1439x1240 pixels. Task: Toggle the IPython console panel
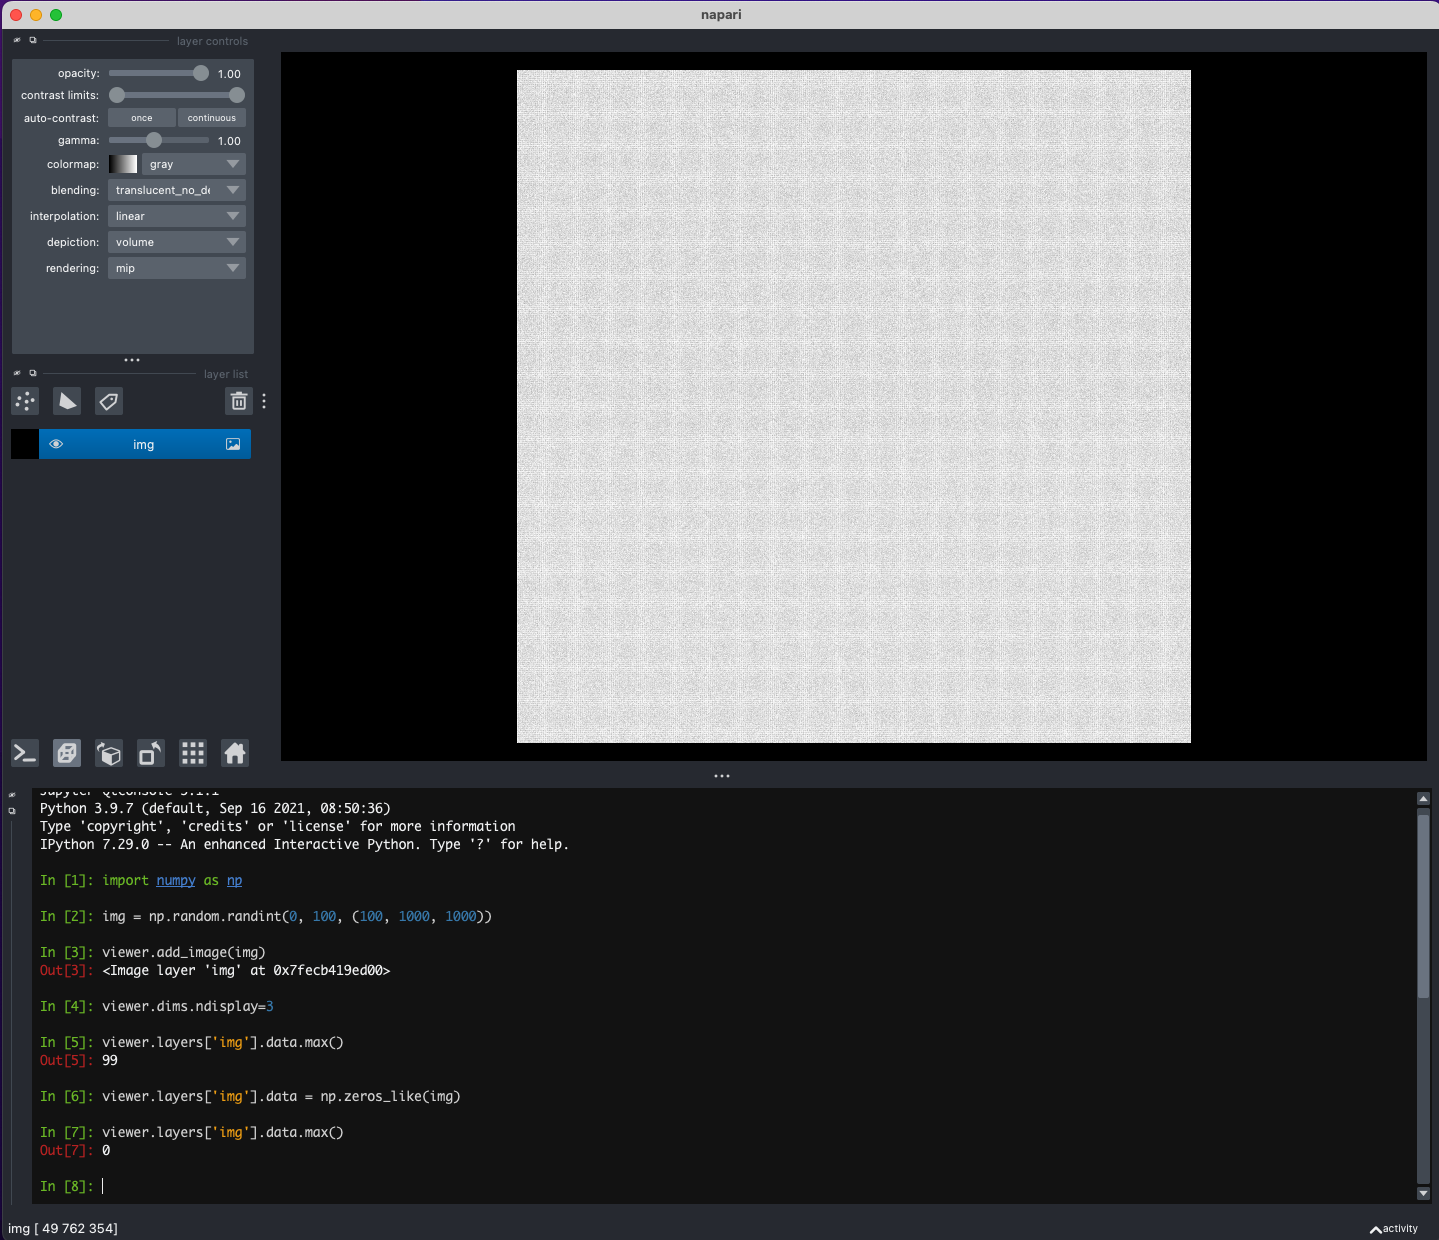24,753
